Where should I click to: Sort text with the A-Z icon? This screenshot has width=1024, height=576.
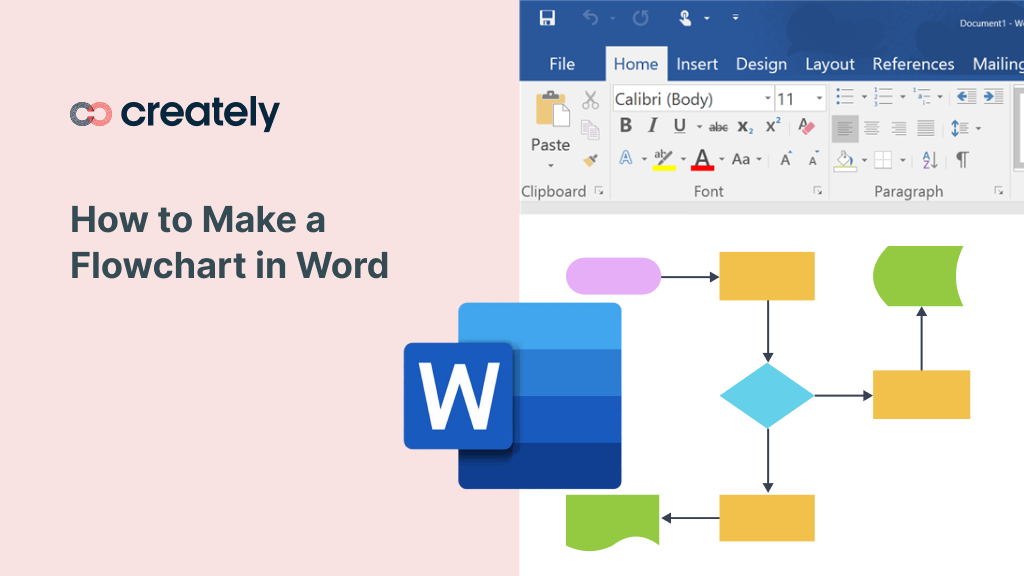click(x=929, y=161)
